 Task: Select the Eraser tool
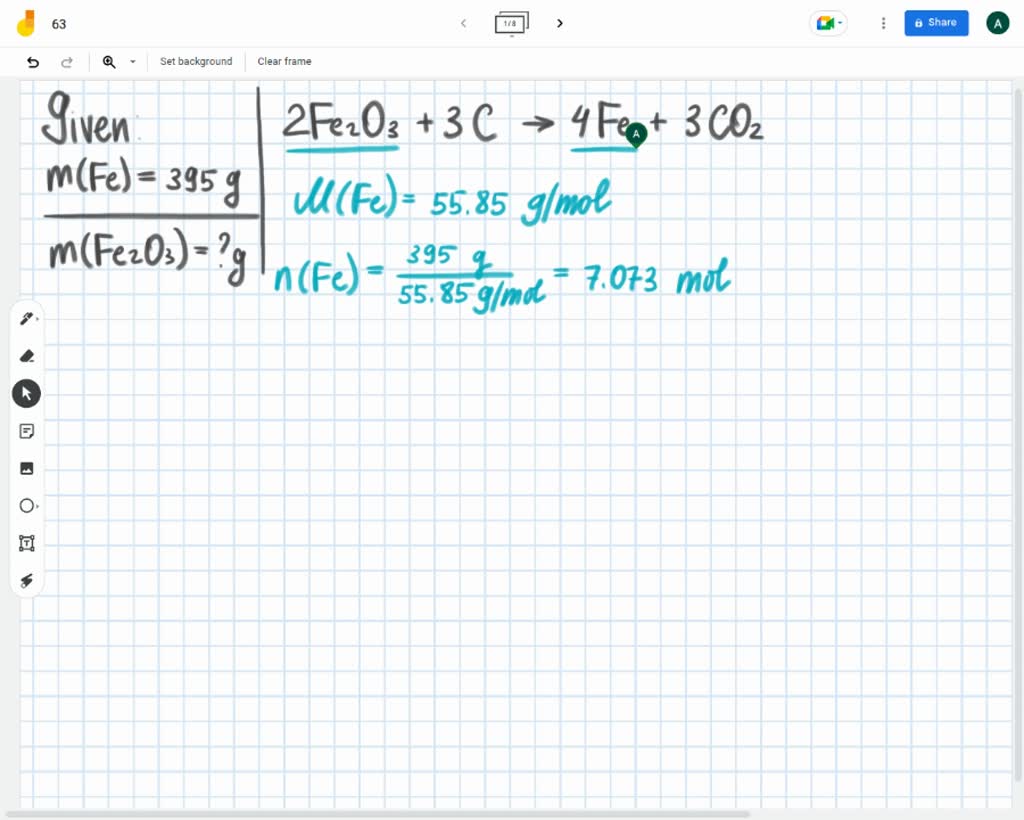(26, 356)
